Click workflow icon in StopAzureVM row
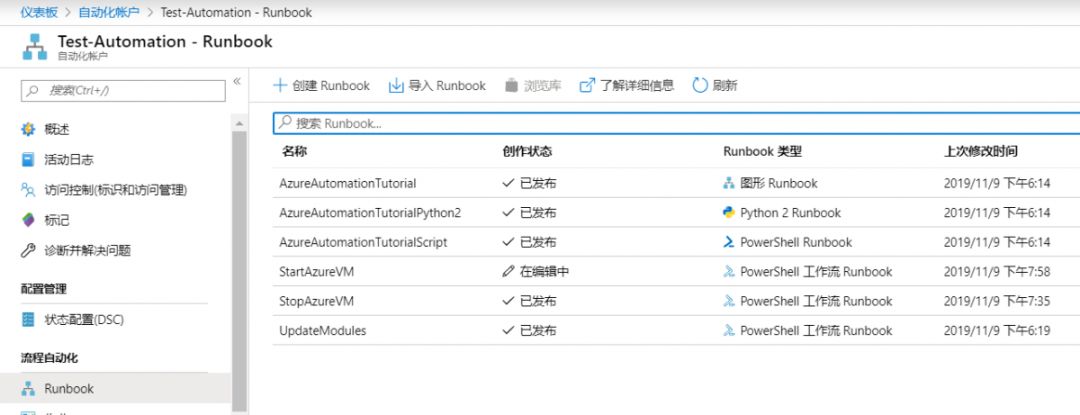This screenshot has height=415, width=1080. [729, 301]
